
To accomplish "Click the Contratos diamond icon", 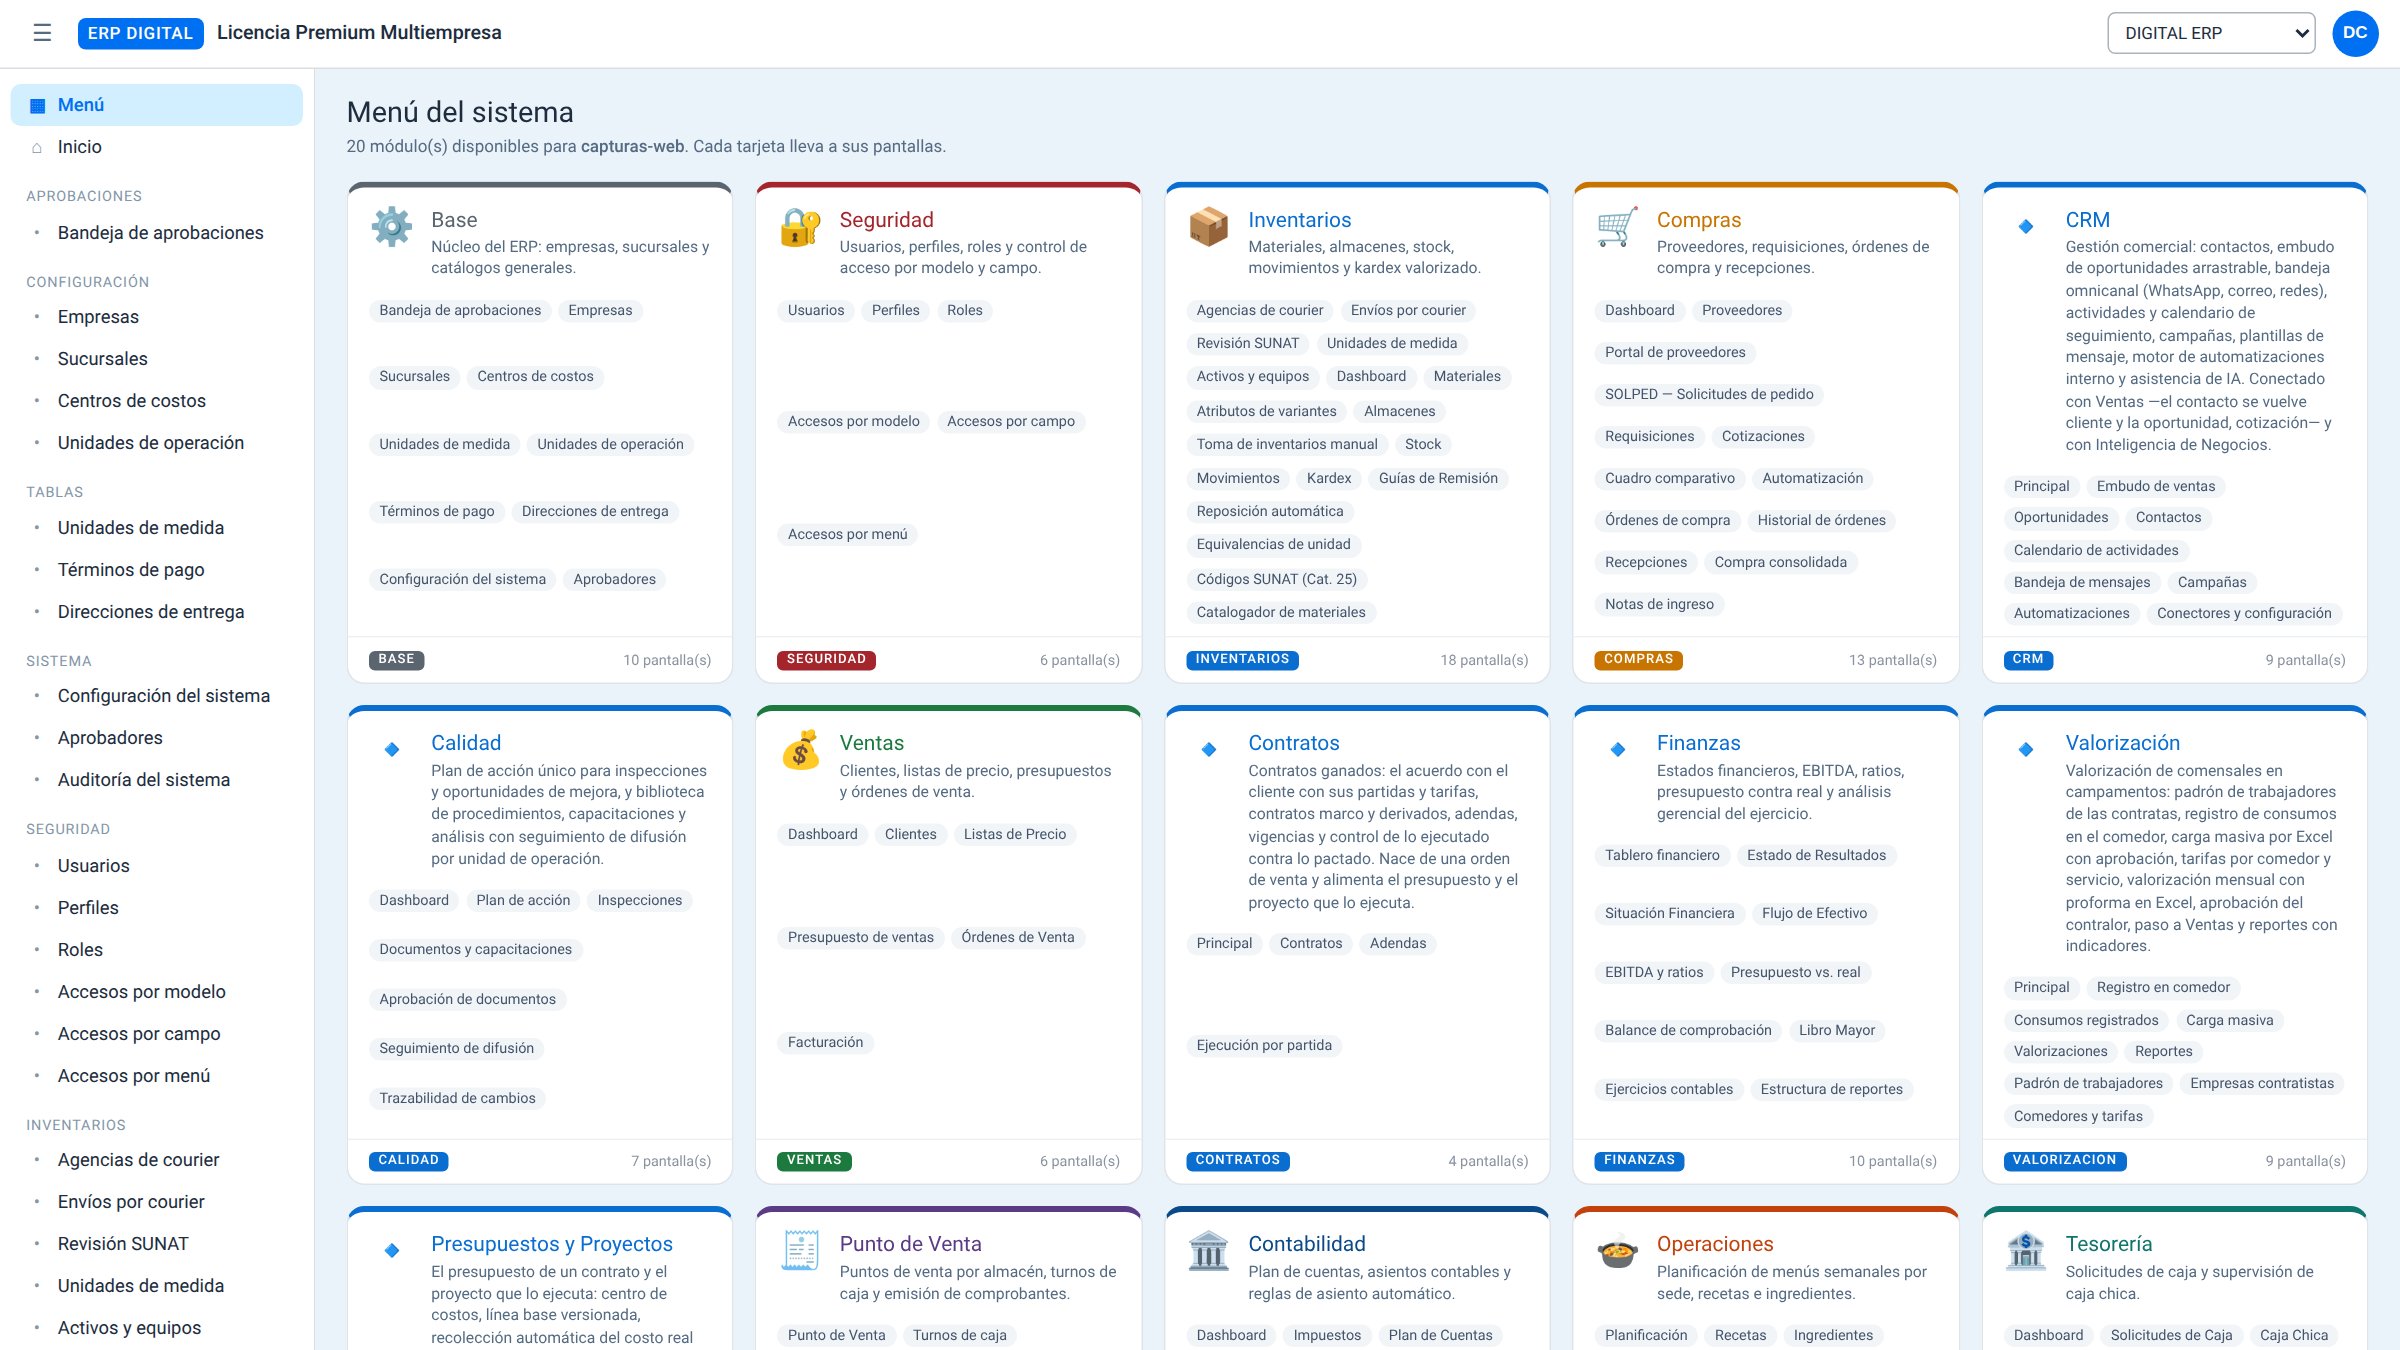I will tap(1209, 749).
